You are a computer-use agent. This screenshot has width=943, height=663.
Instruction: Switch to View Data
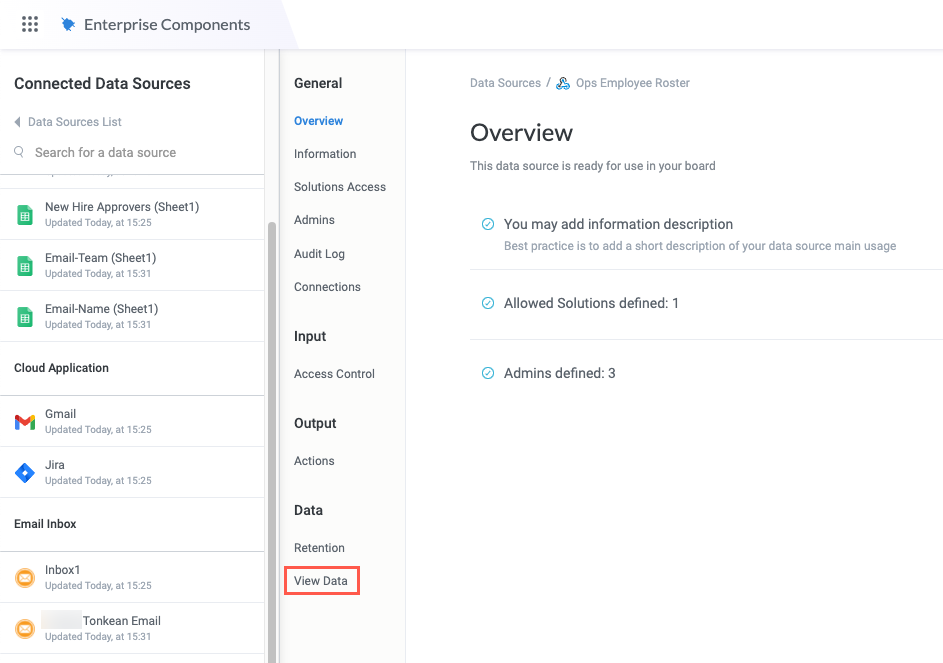point(320,580)
